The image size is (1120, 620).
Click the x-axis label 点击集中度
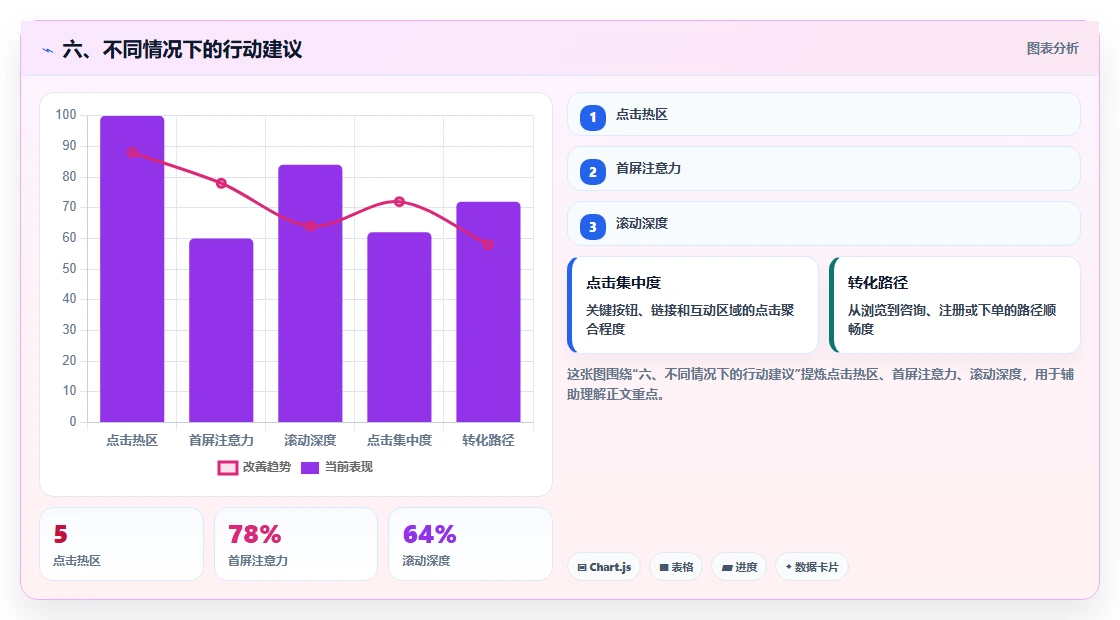click(x=399, y=441)
